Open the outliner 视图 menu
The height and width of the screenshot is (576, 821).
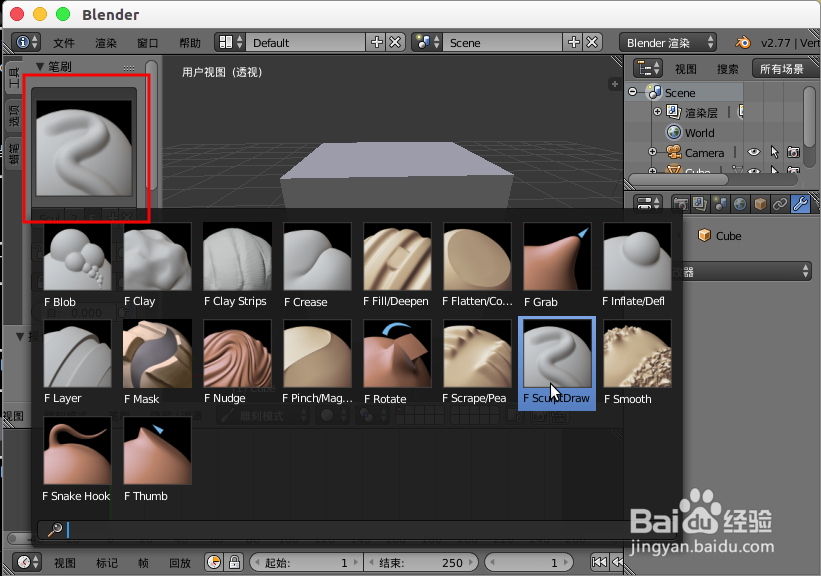click(x=686, y=69)
